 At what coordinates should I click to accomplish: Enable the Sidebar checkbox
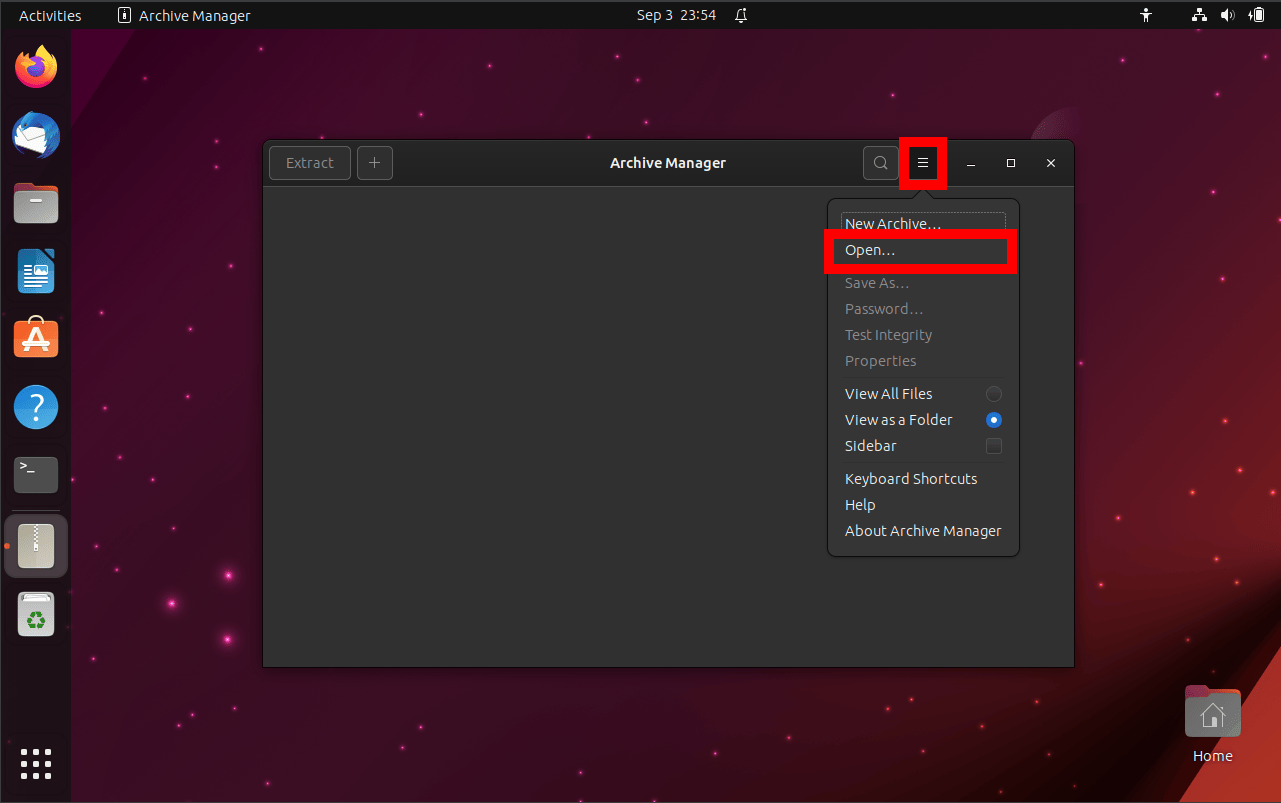tap(993, 445)
